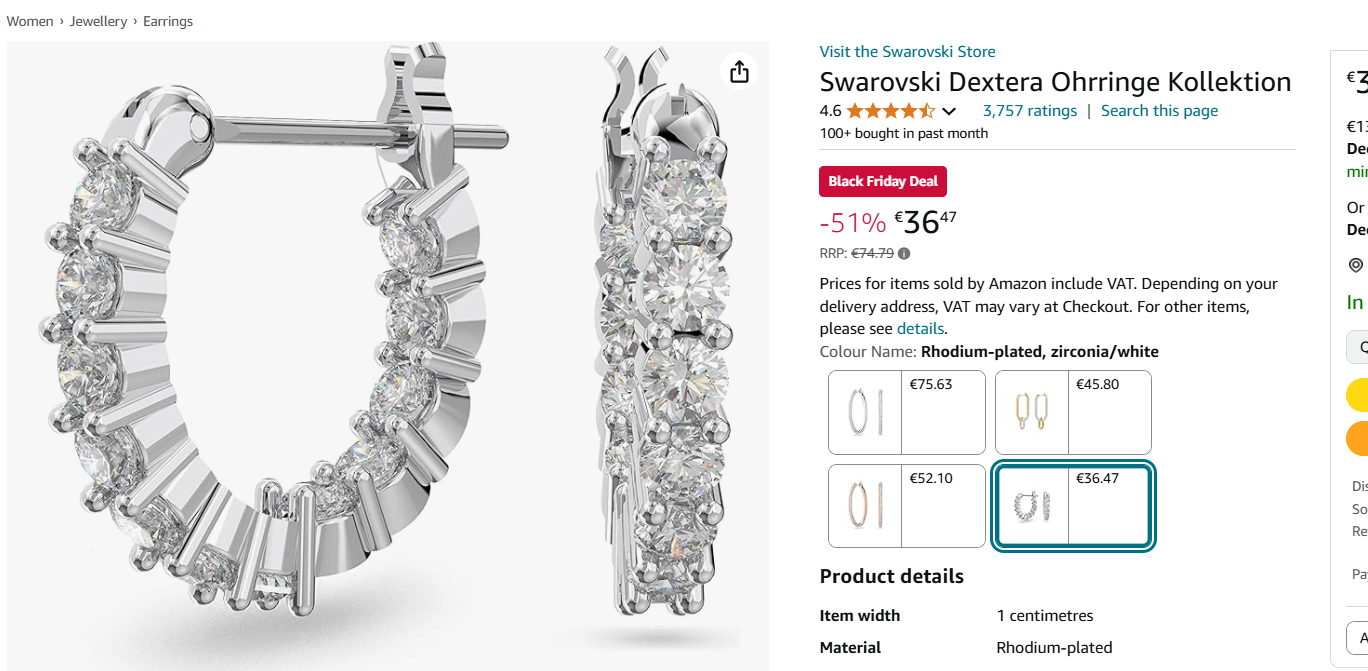The height and width of the screenshot is (671, 1368).
Task: Open the 3,757 ratings link
Action: 1029,111
